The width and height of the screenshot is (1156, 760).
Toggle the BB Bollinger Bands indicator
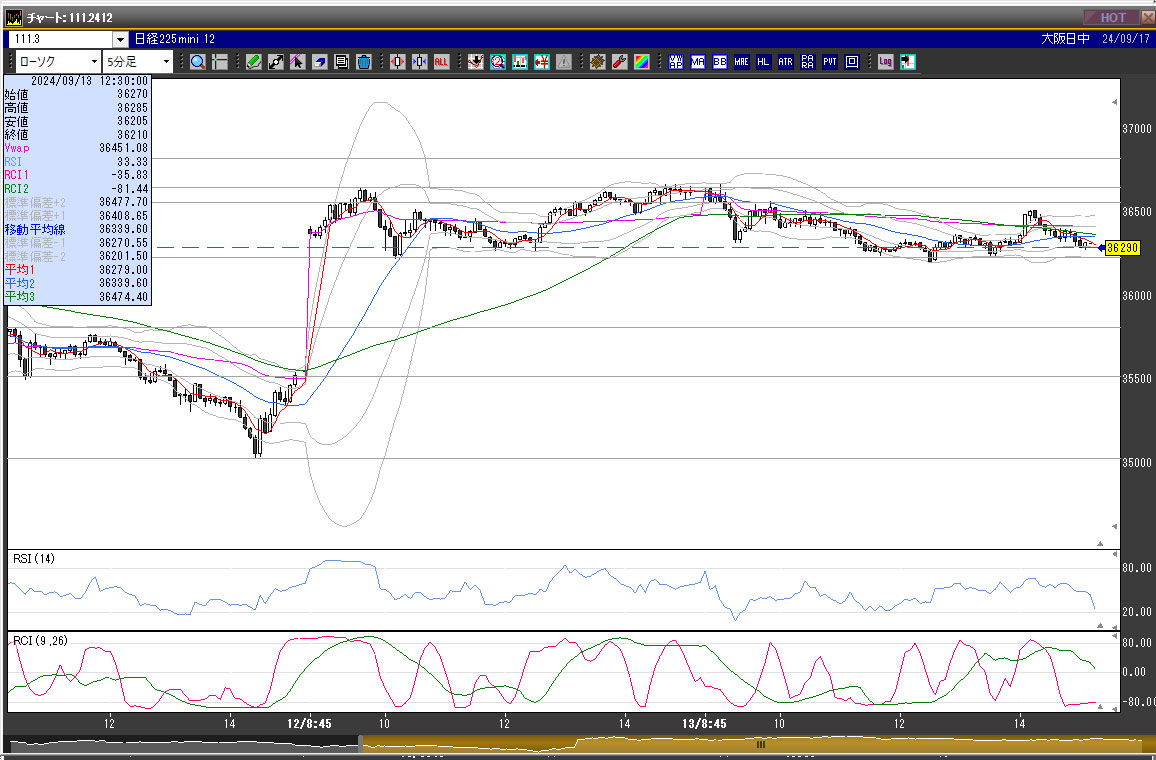tap(720, 62)
